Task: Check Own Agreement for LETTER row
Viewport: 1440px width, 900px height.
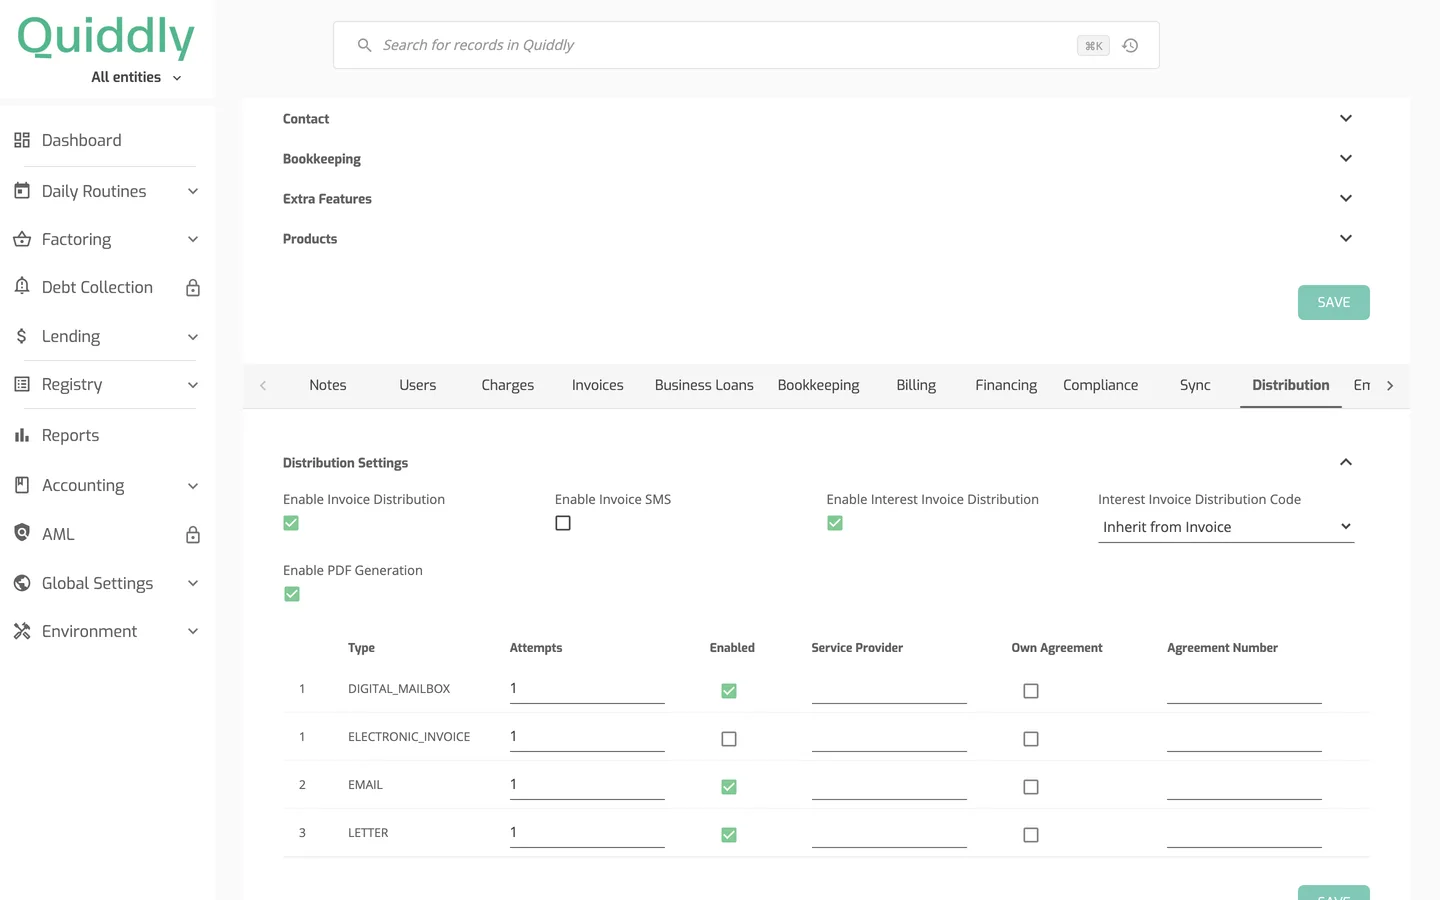Action: 1031,835
